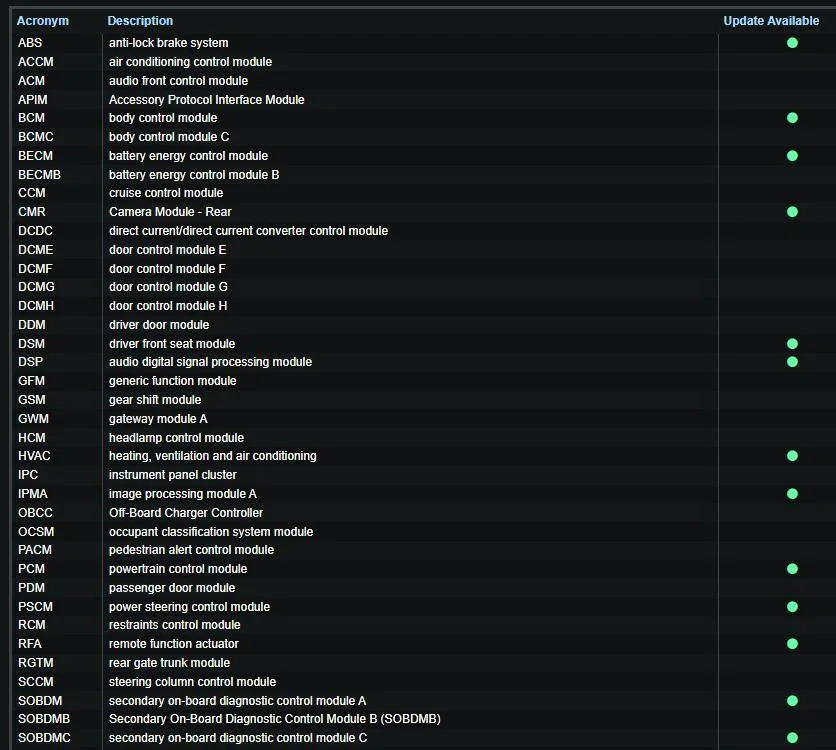This screenshot has height=750, width=836.
Task: Select the 'gear shift module' description
Action: 155,400
